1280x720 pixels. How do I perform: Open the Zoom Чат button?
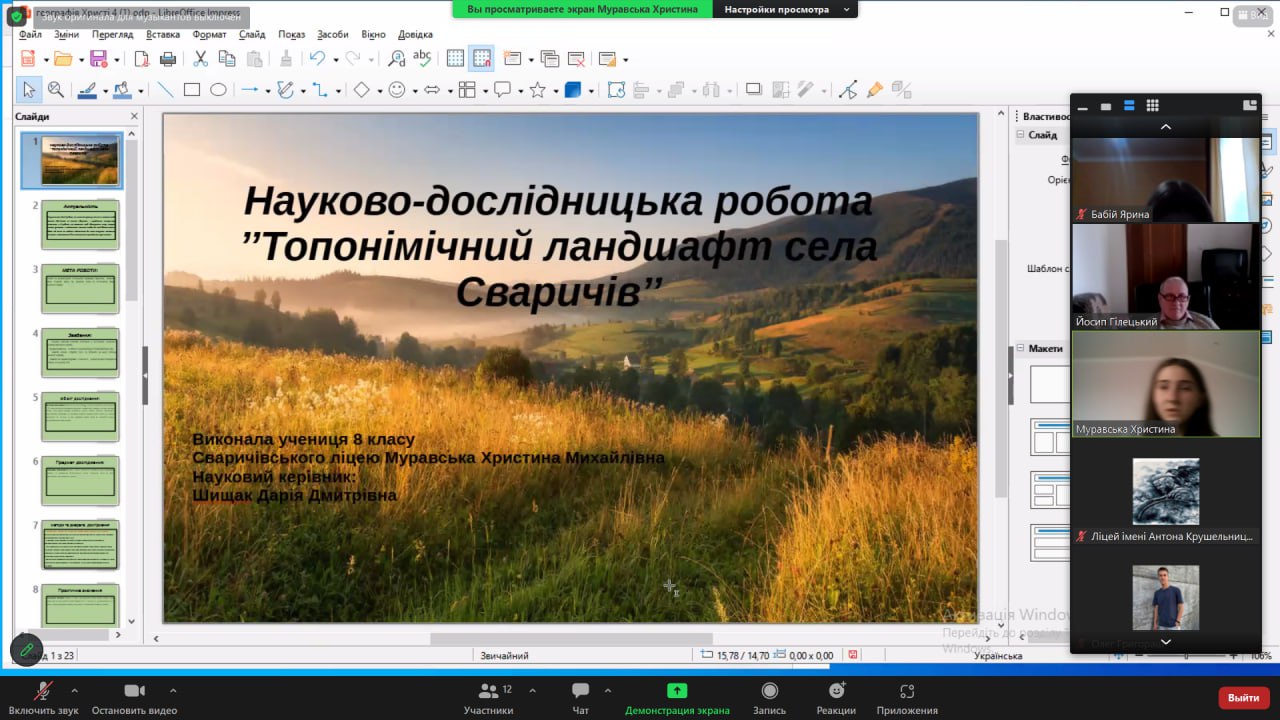(580, 697)
